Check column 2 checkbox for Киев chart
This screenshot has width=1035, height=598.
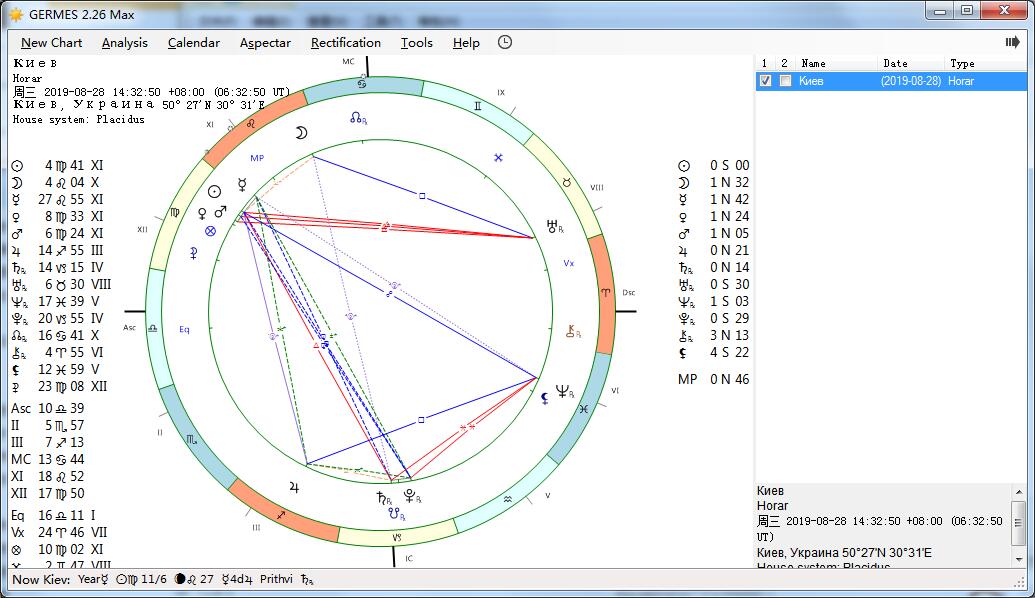pyautogui.click(x=785, y=81)
